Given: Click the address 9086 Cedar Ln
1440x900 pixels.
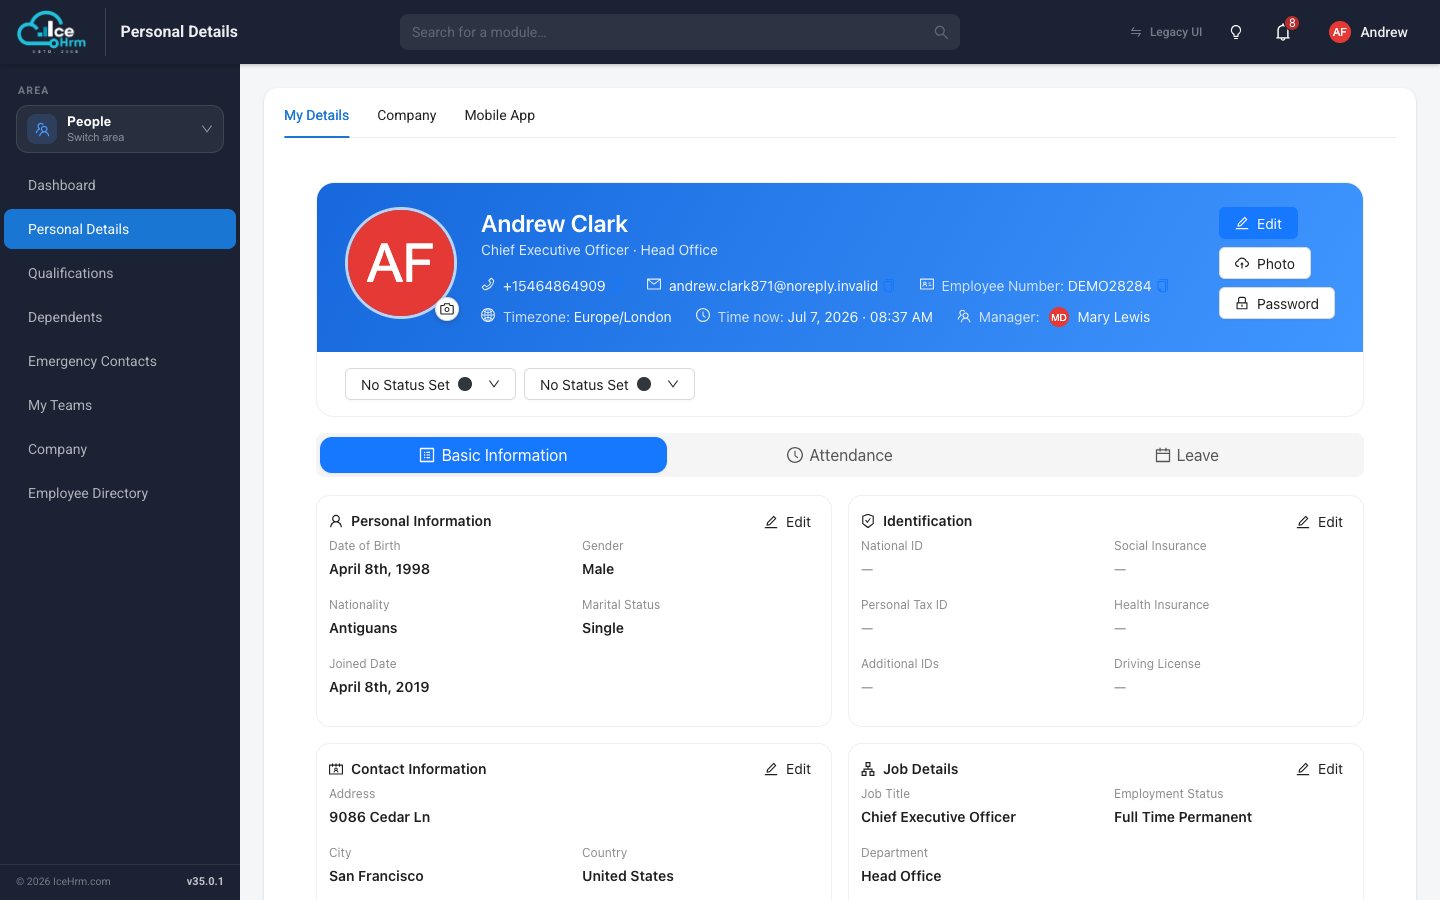Looking at the screenshot, I should coord(380,817).
